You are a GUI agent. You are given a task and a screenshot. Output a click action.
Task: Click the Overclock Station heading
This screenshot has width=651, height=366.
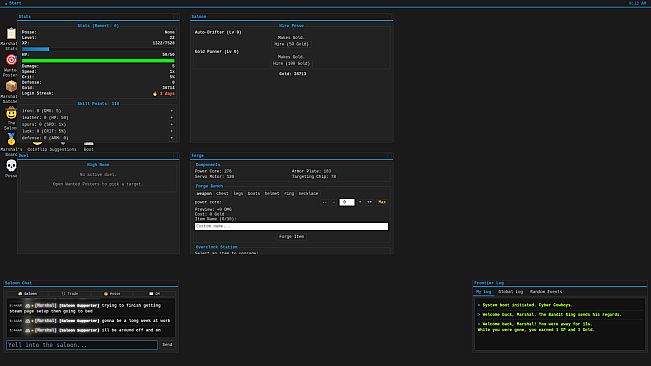(216, 247)
